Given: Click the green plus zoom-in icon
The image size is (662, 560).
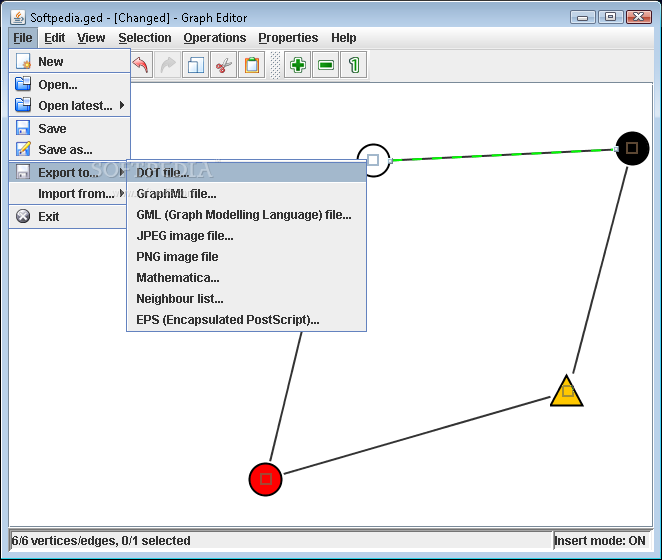Looking at the screenshot, I should (x=298, y=65).
